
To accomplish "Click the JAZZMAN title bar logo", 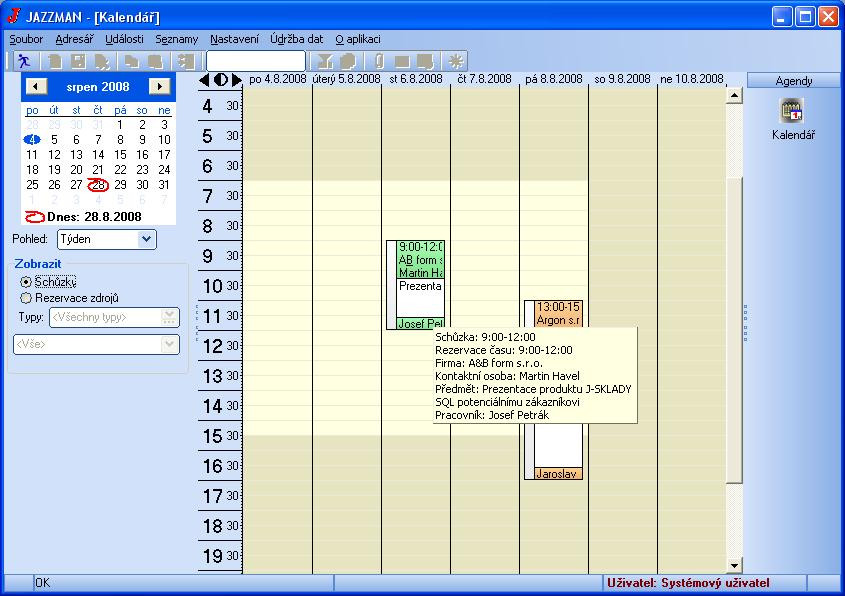I will [x=14, y=16].
